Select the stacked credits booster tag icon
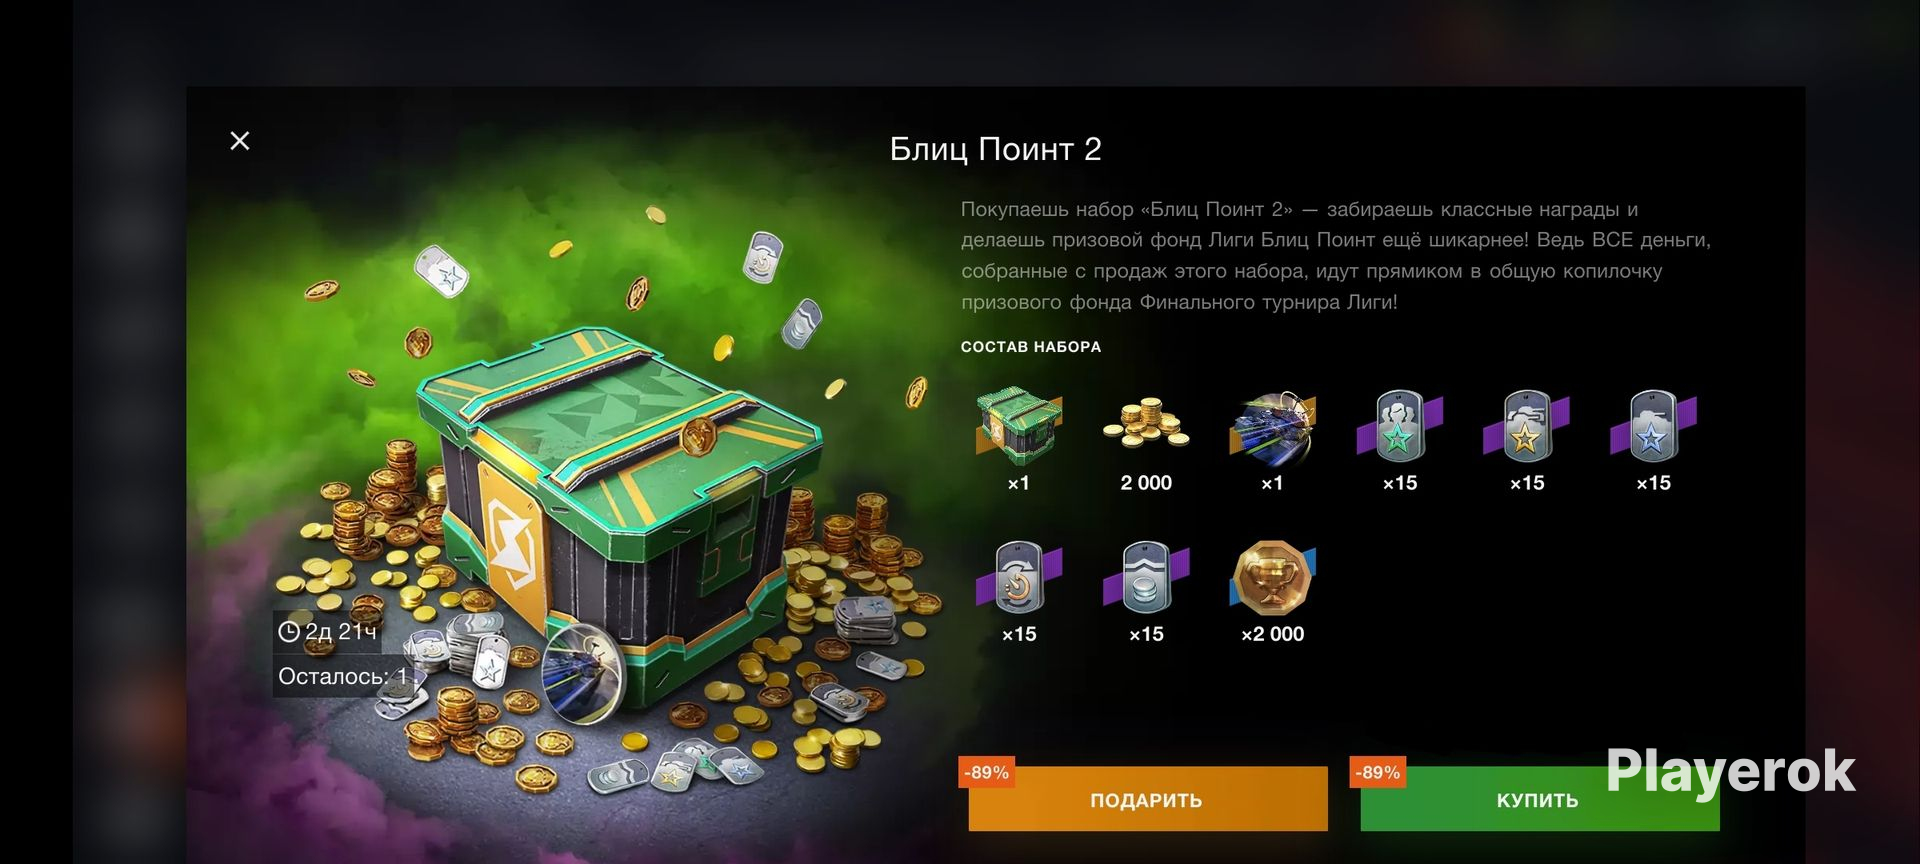1920x864 pixels. (1146, 577)
